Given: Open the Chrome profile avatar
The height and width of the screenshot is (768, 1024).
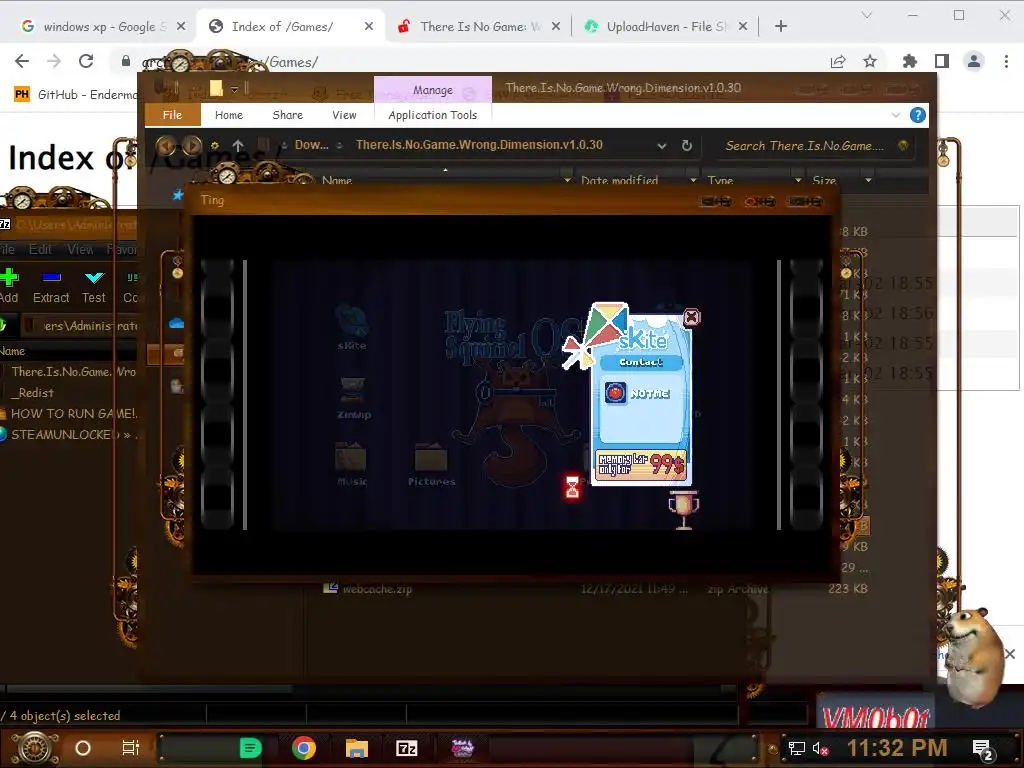Looking at the screenshot, I should (x=974, y=61).
